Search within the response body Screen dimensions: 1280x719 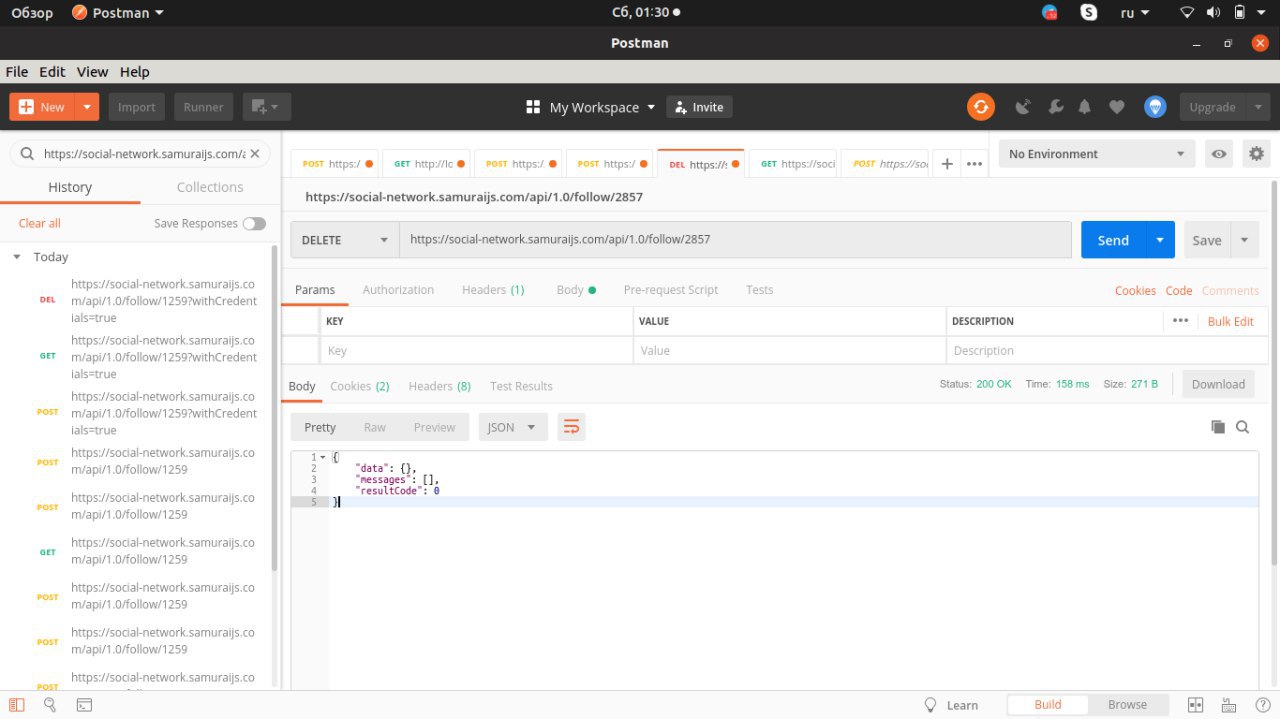1243,427
